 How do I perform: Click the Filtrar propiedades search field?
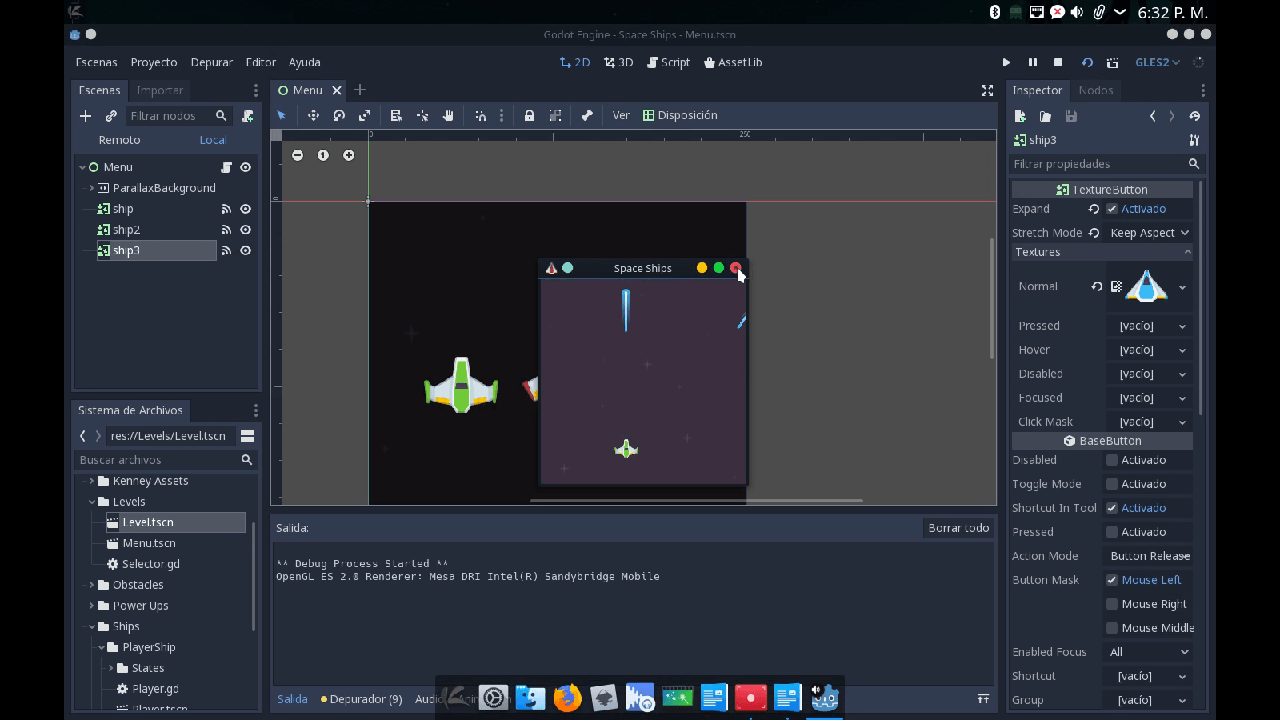tap(1095, 164)
